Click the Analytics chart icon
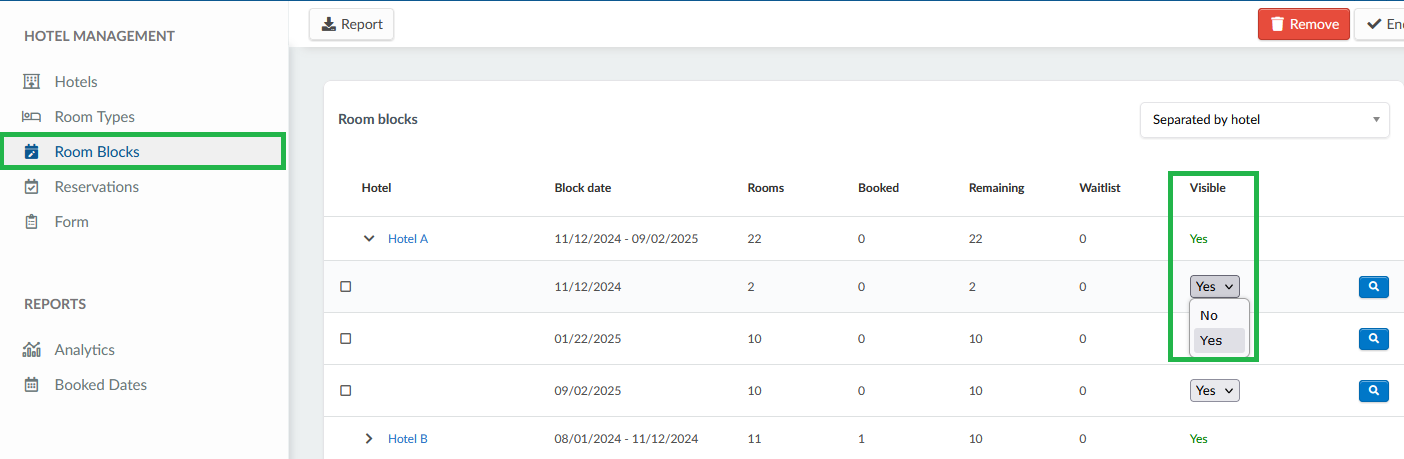Screen dimensions: 1404x459 tap(31, 350)
